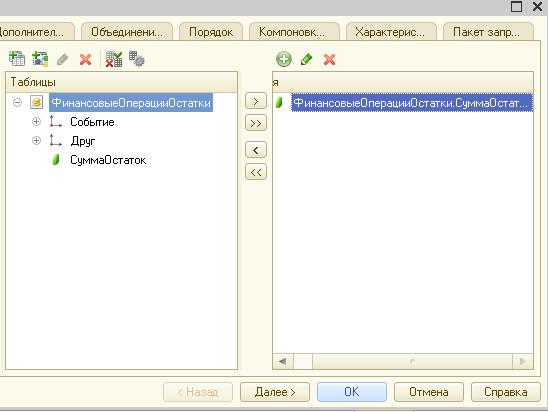Select the СуммаОстаток field in tables tree

tap(108, 160)
